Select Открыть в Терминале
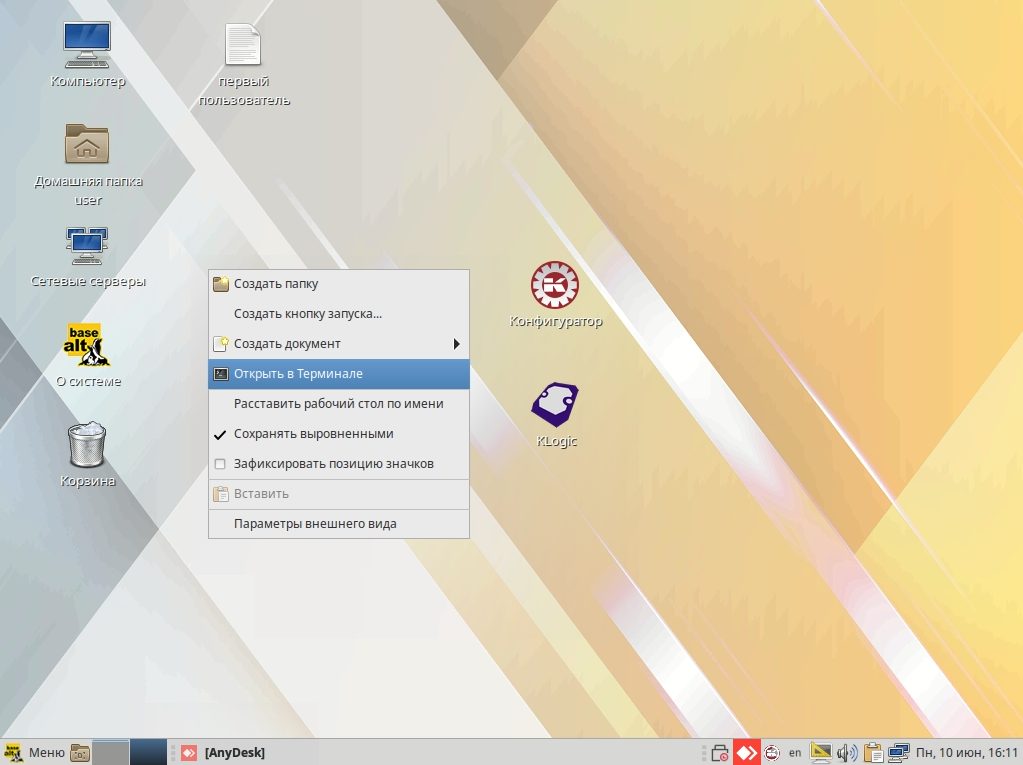Image resolution: width=1023 pixels, height=765 pixels. coord(298,374)
